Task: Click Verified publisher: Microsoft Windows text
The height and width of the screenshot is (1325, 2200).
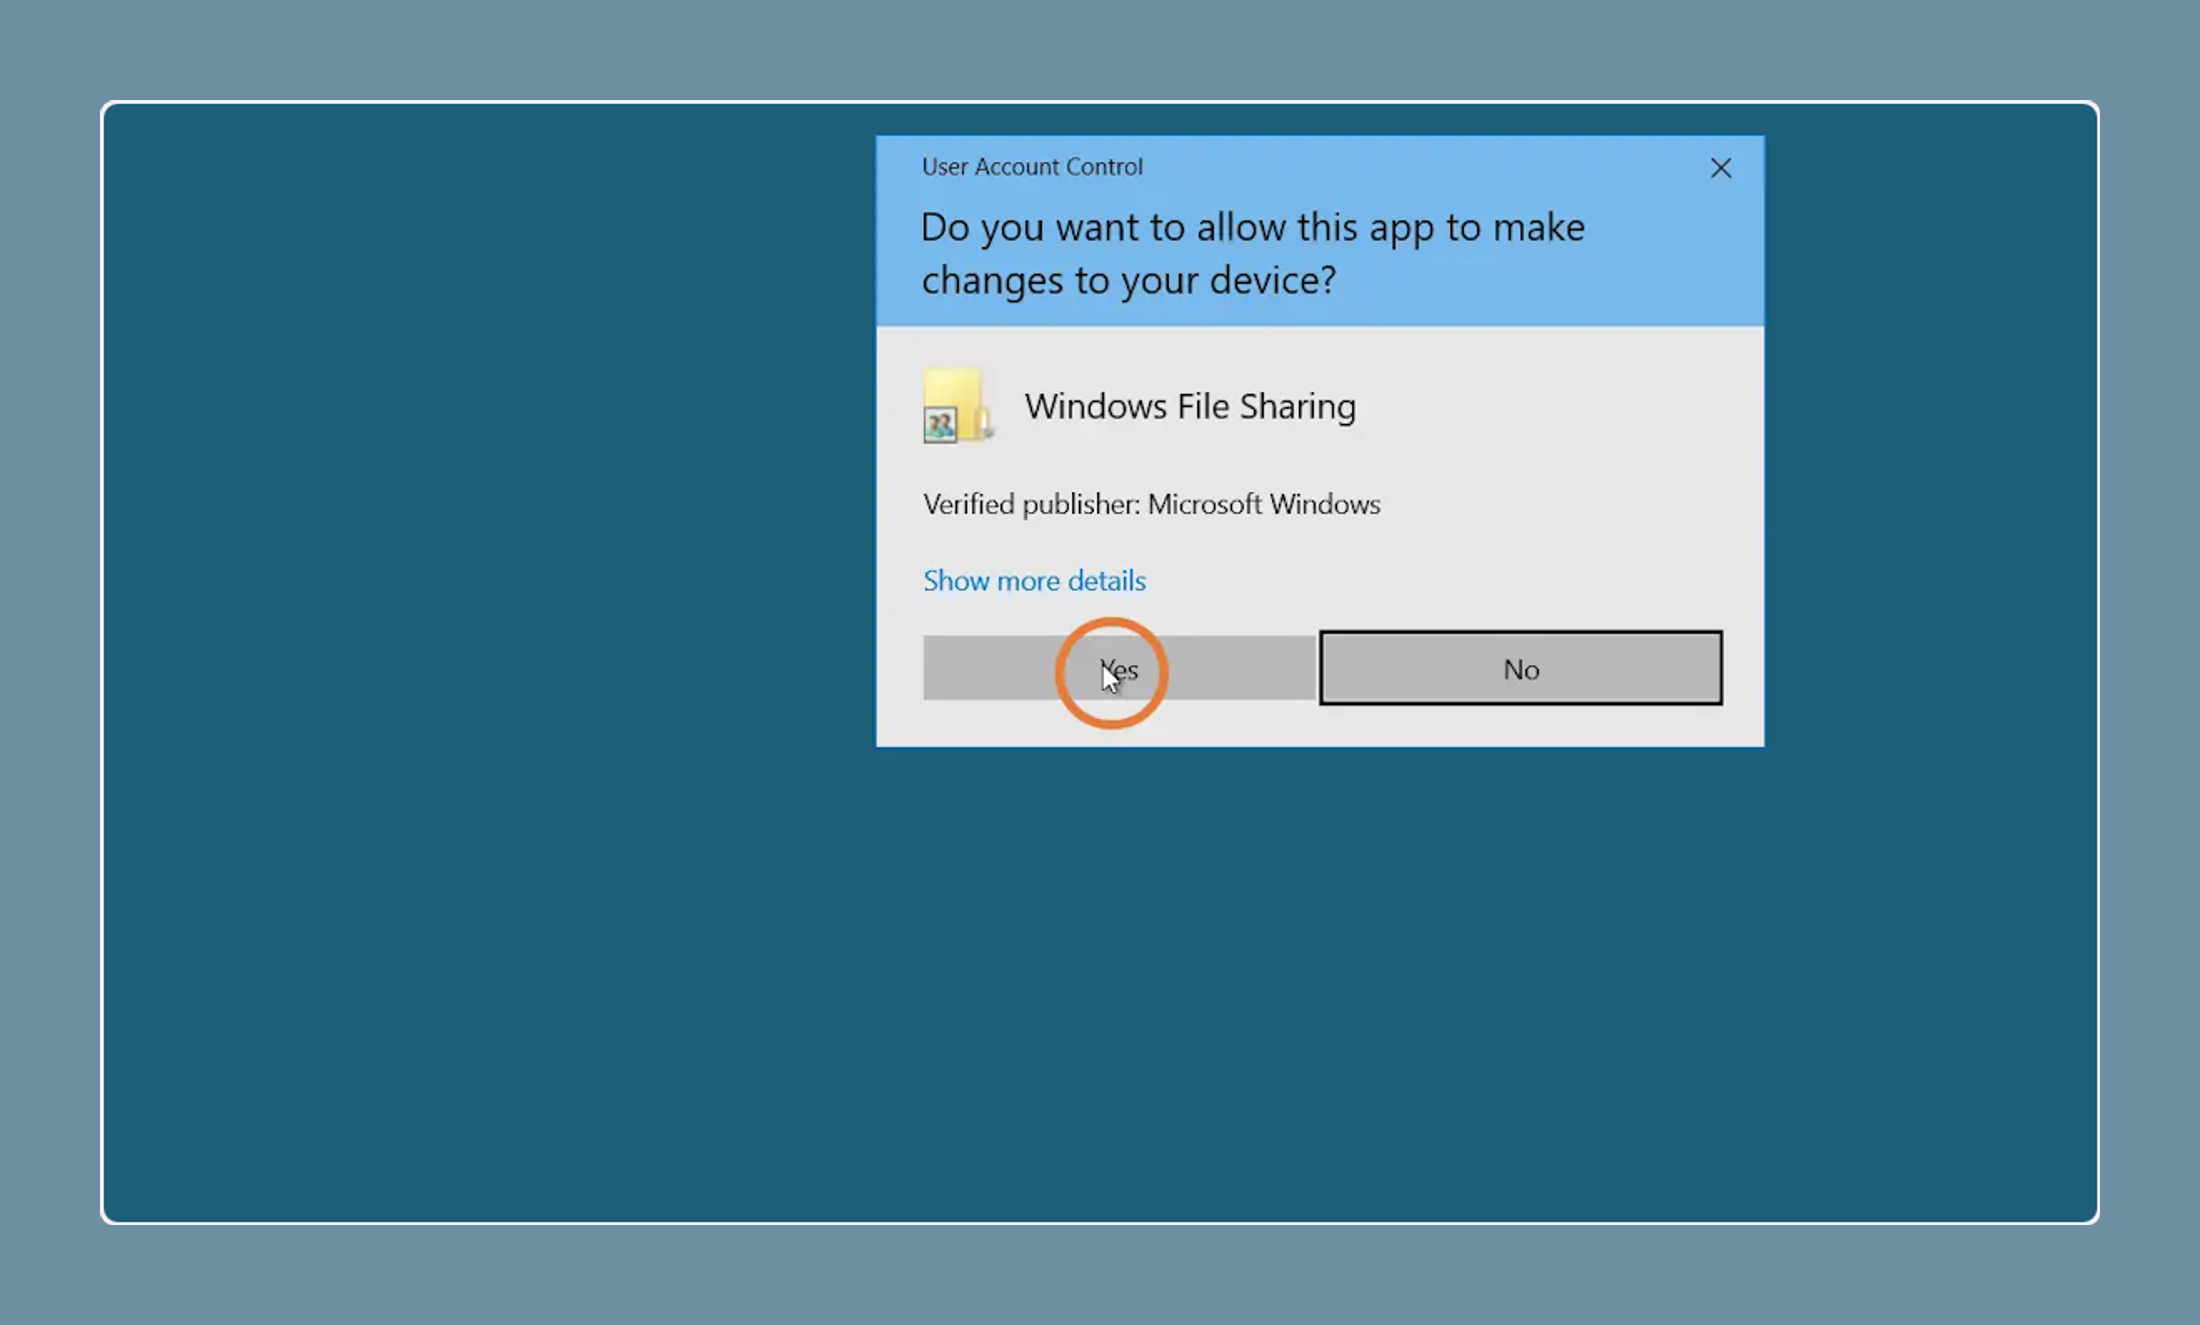Action: [1152, 504]
